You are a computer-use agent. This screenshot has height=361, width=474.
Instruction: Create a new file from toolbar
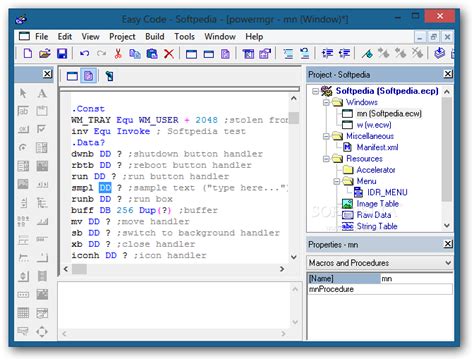coord(28,53)
